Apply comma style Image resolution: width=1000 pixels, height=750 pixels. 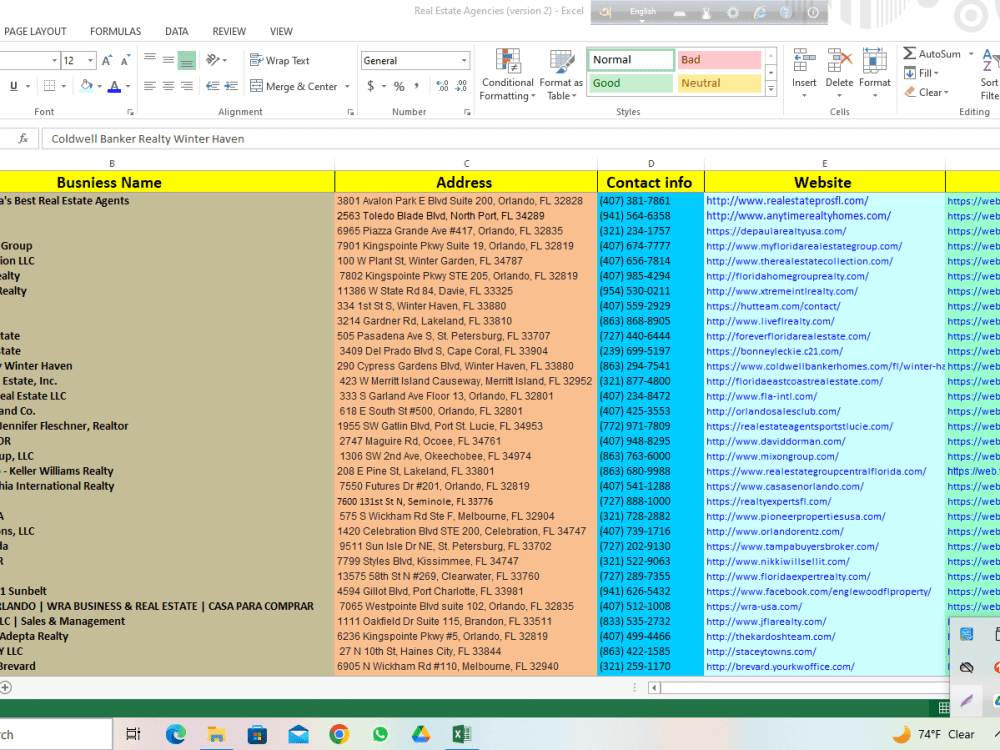417,86
